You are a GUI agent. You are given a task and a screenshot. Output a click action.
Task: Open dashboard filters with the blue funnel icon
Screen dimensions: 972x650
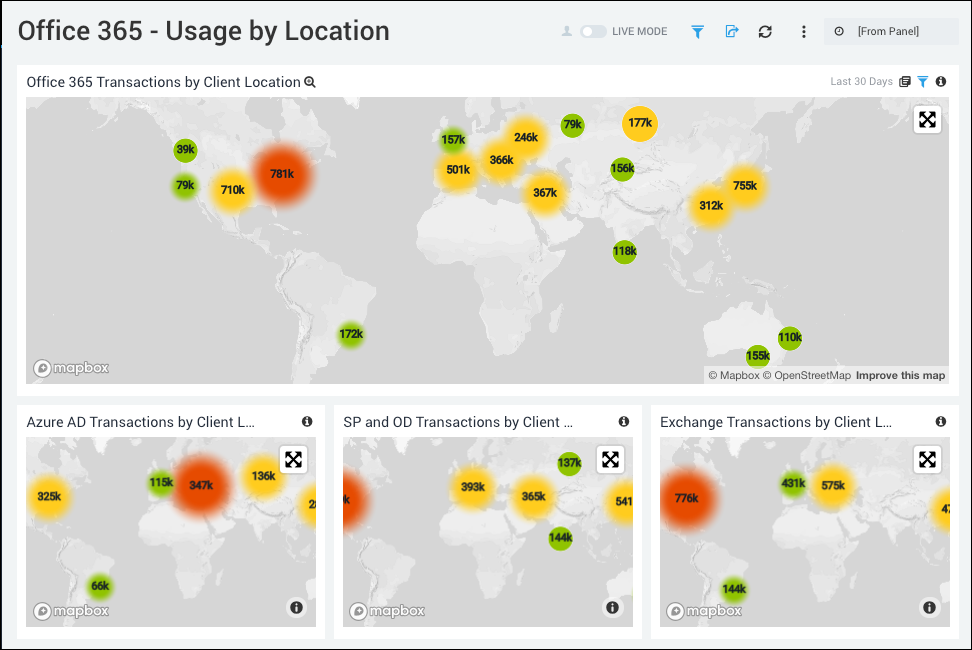pos(697,31)
